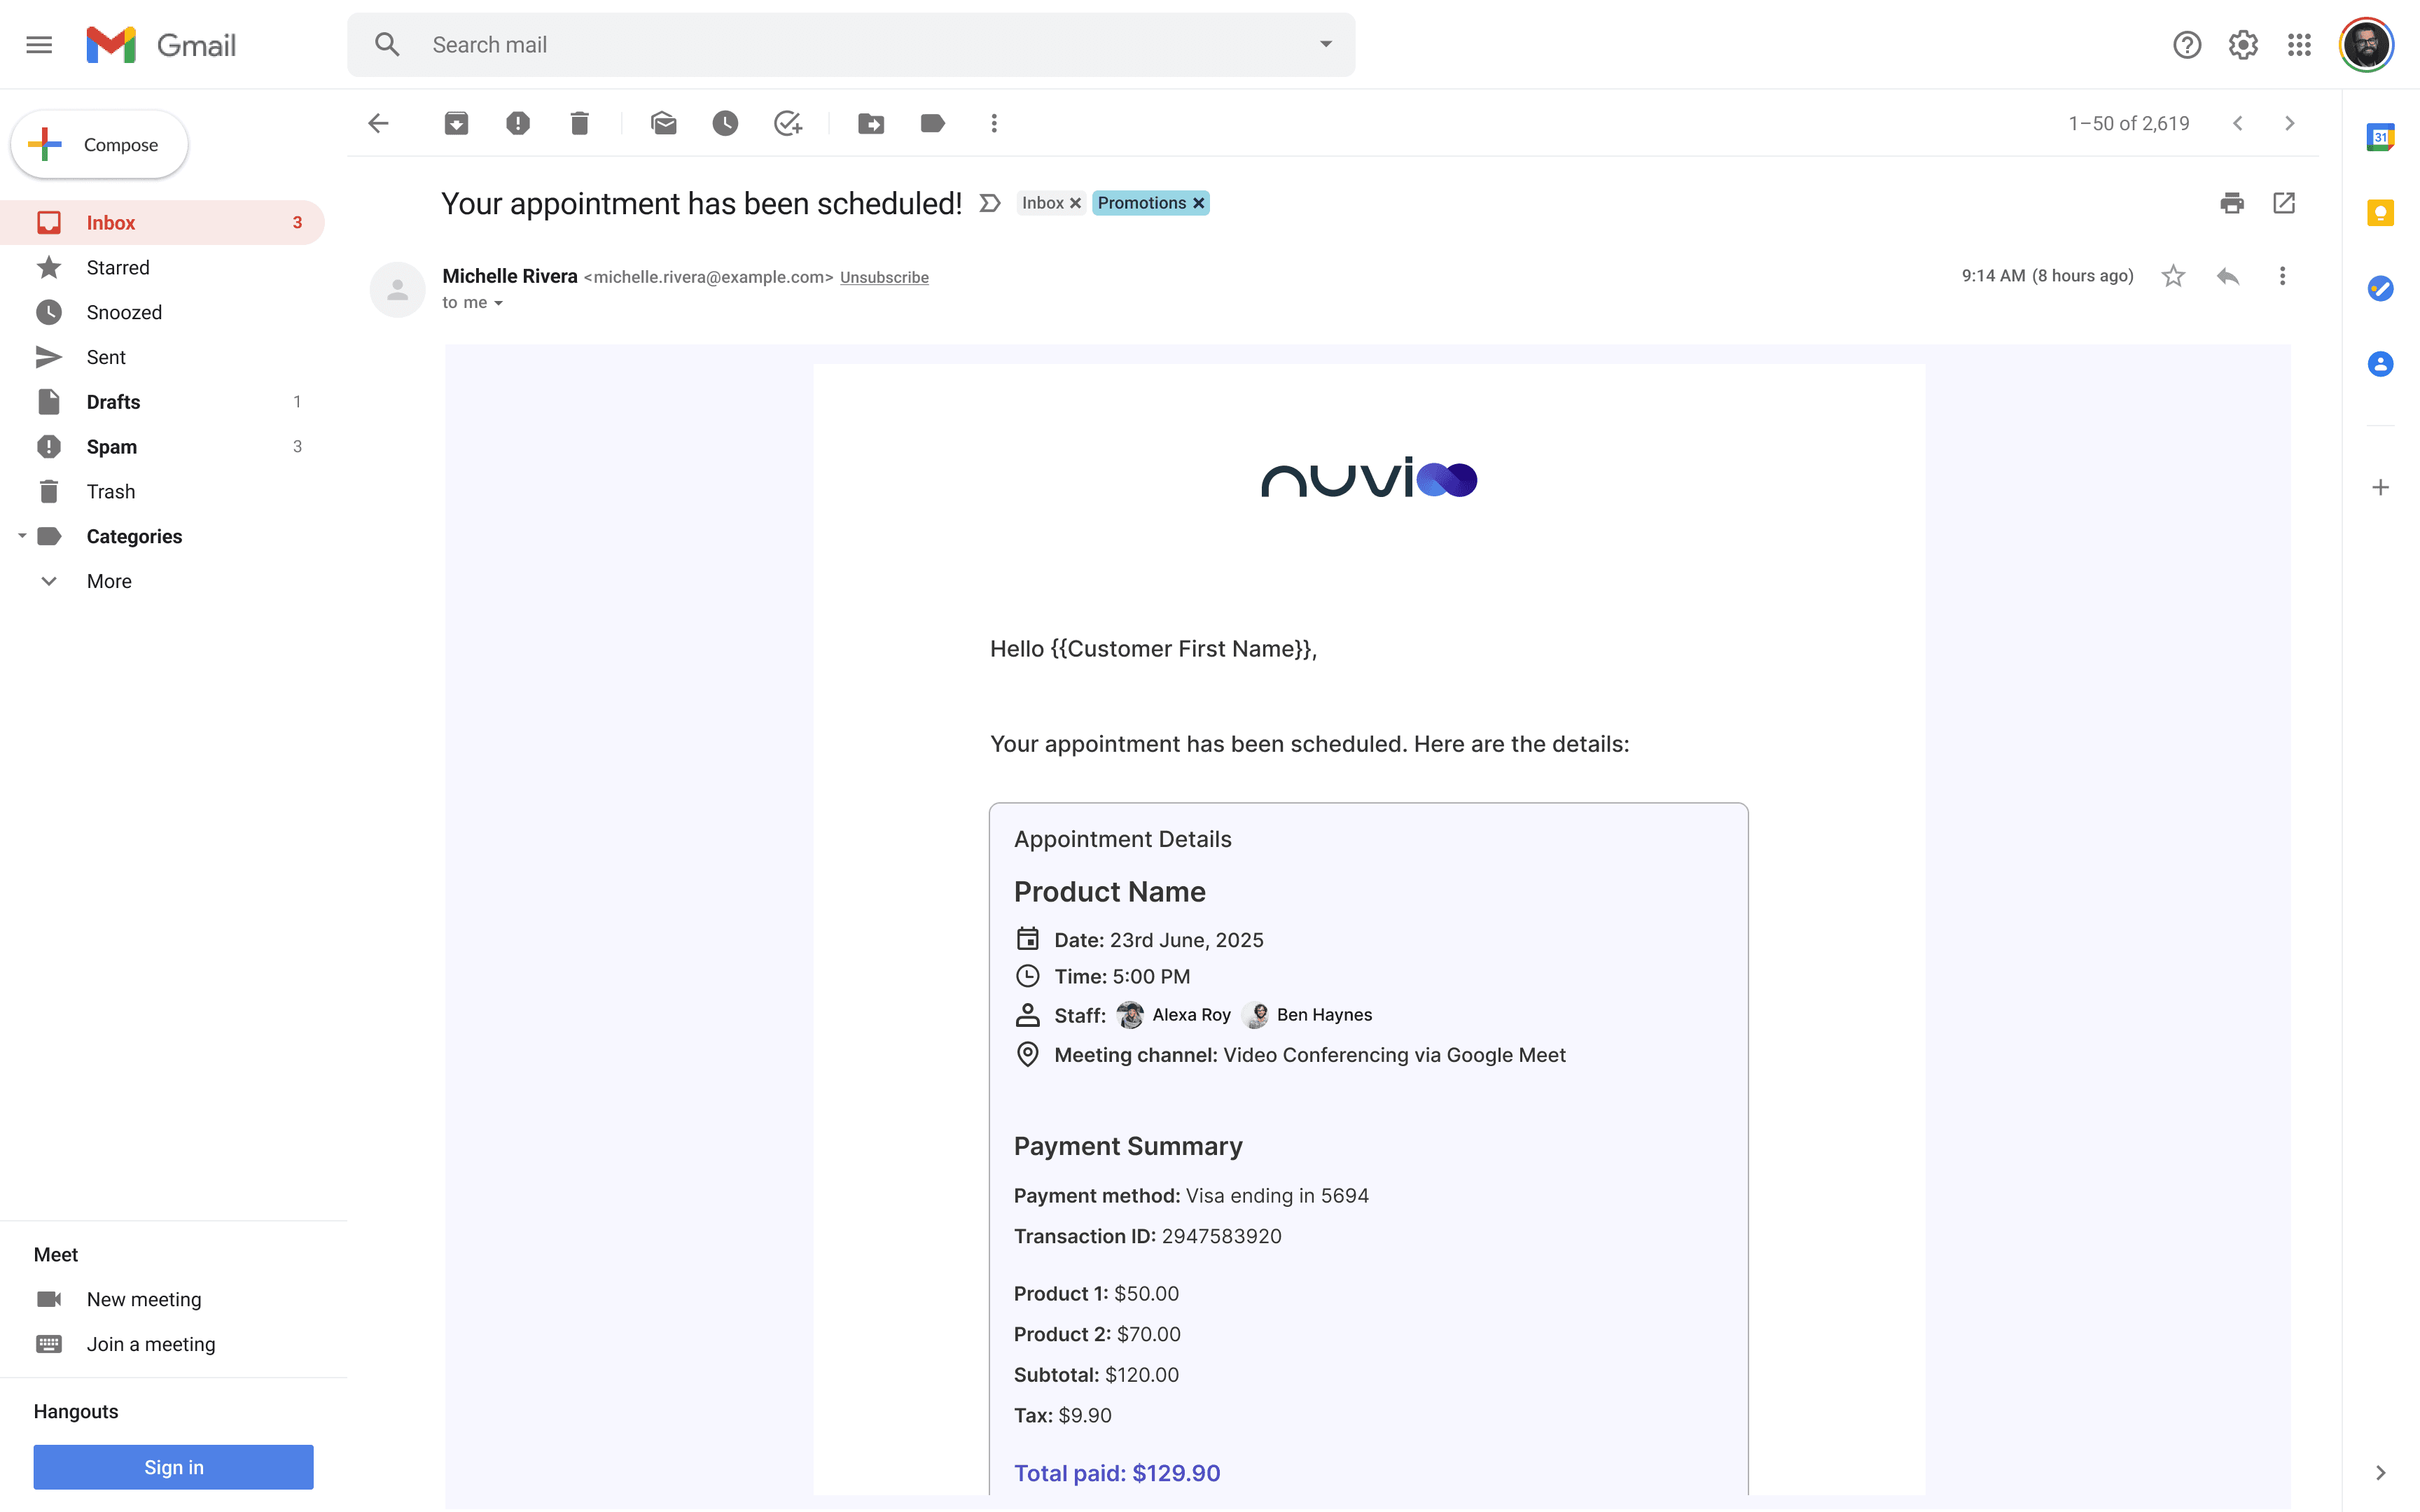Click the Unsubscribe link
Image resolution: width=2420 pixels, height=1512 pixels.
coord(884,277)
